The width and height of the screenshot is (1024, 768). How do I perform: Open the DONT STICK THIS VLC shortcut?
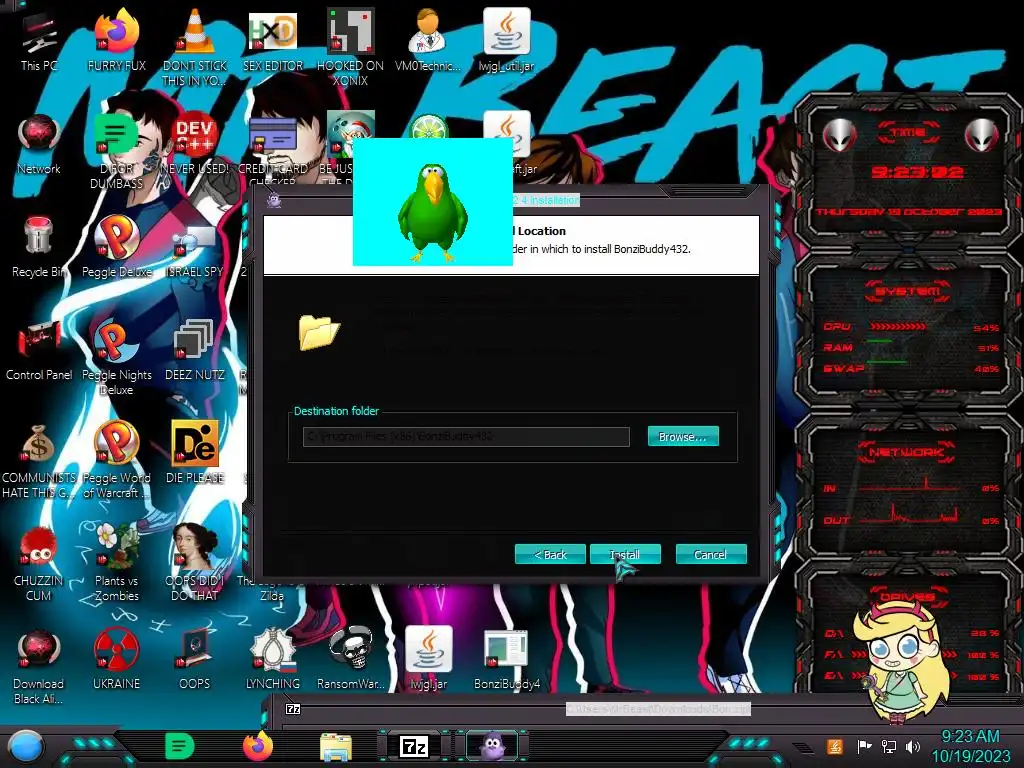pyautogui.click(x=195, y=48)
